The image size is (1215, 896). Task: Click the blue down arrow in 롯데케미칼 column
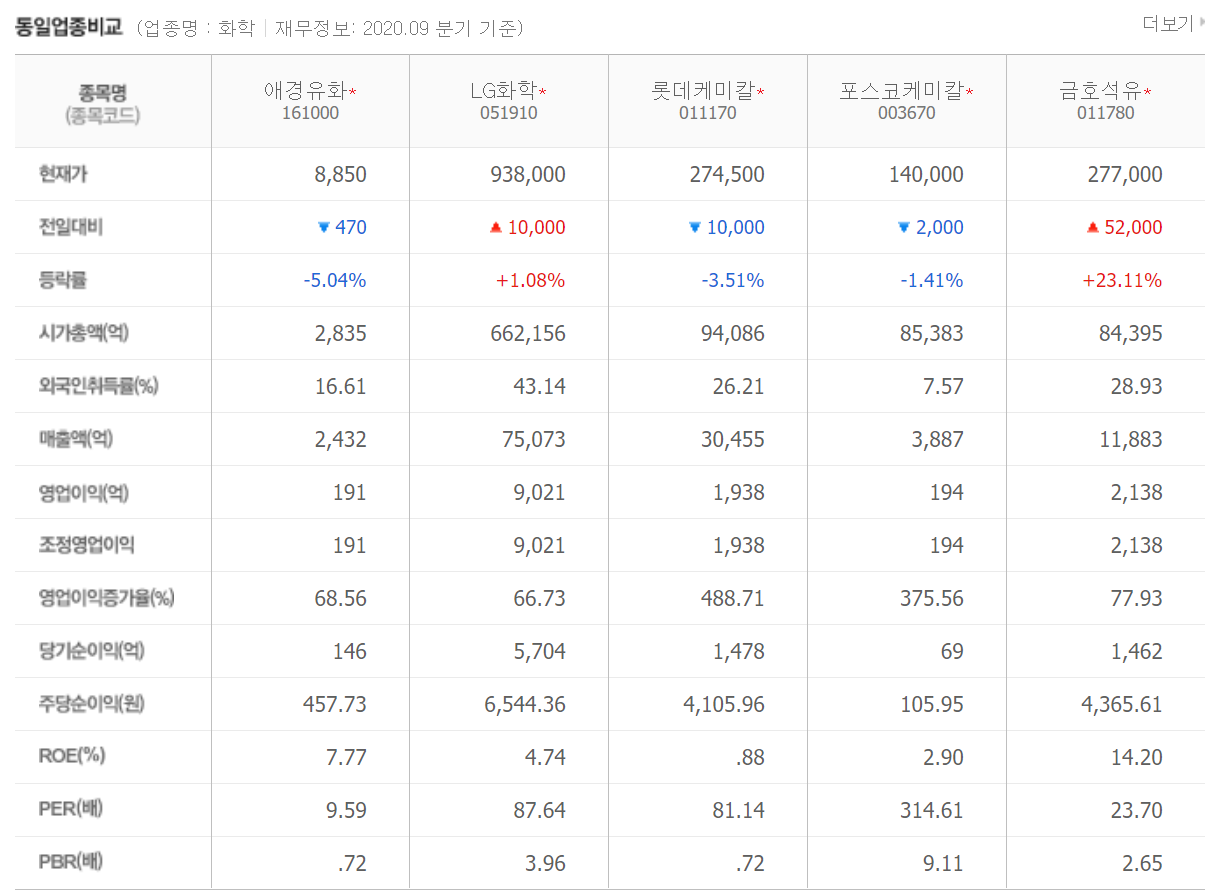(x=694, y=228)
